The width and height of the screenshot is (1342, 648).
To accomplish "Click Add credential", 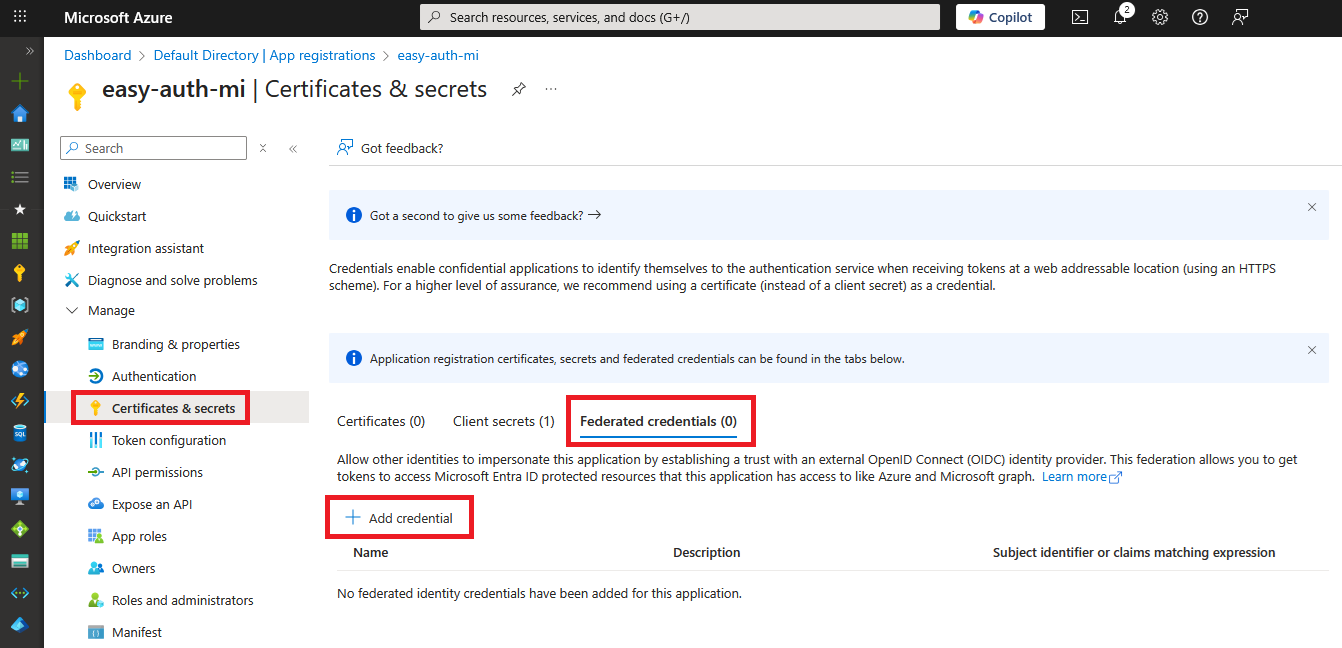I will (399, 518).
